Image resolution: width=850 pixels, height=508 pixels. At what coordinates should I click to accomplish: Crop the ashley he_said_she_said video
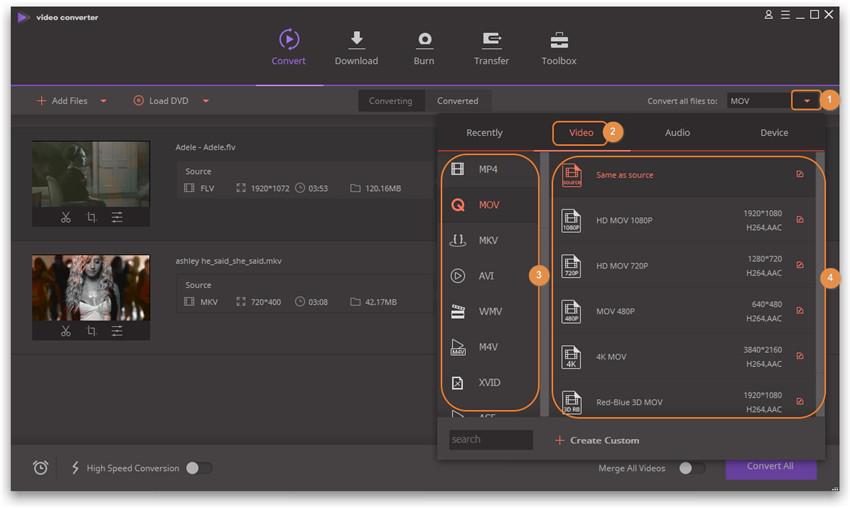(91, 331)
